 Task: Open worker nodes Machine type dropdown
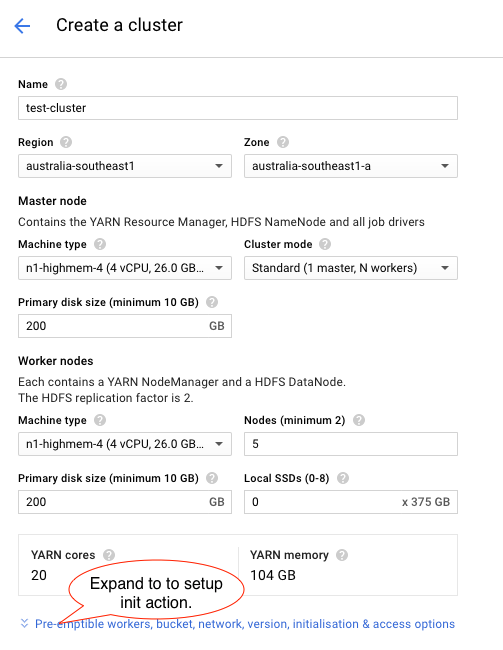tap(125, 444)
